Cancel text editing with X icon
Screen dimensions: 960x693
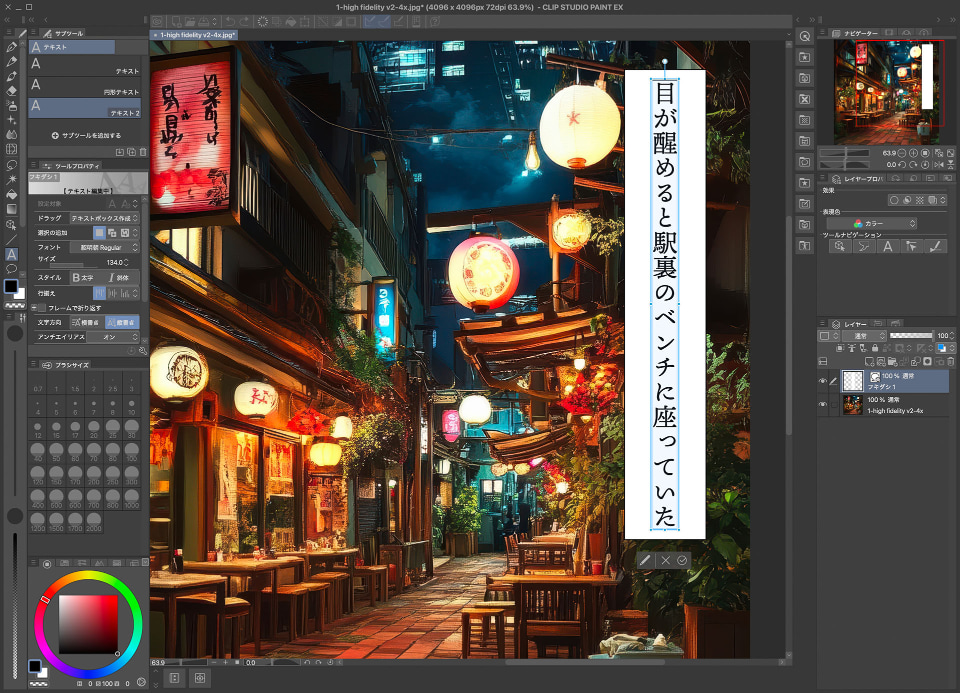pos(664,561)
